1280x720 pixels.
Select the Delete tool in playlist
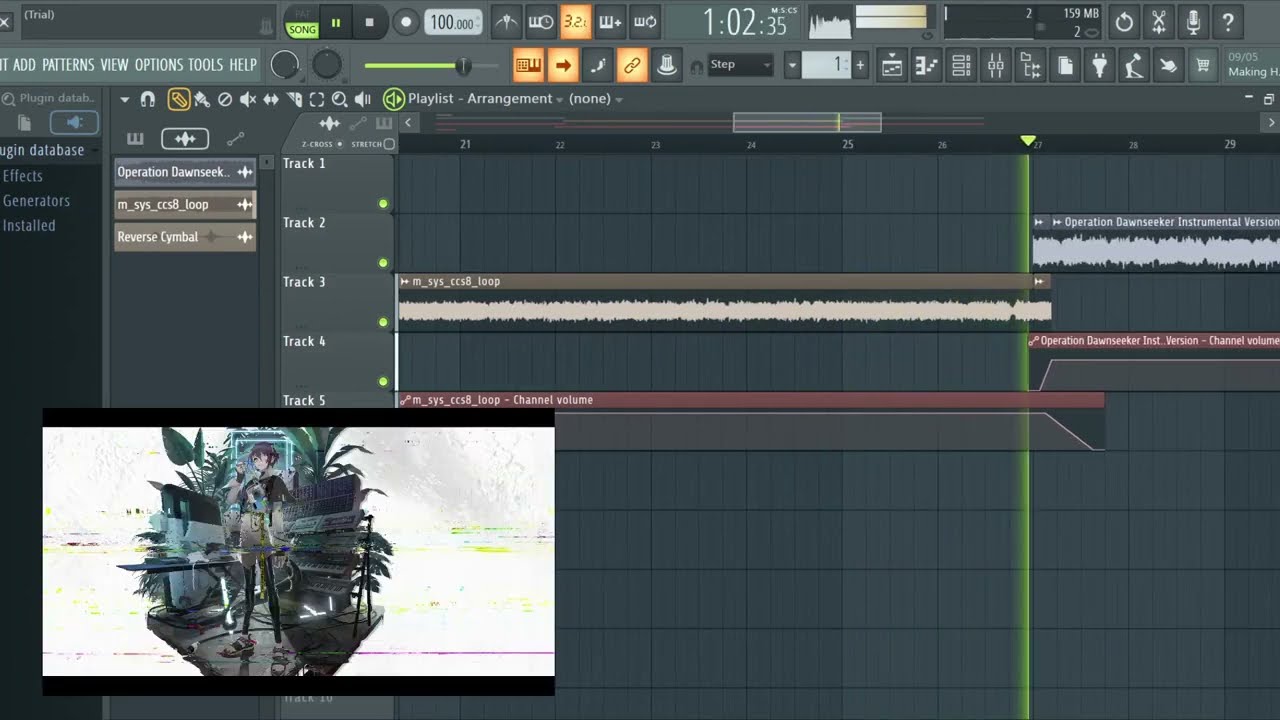point(225,99)
